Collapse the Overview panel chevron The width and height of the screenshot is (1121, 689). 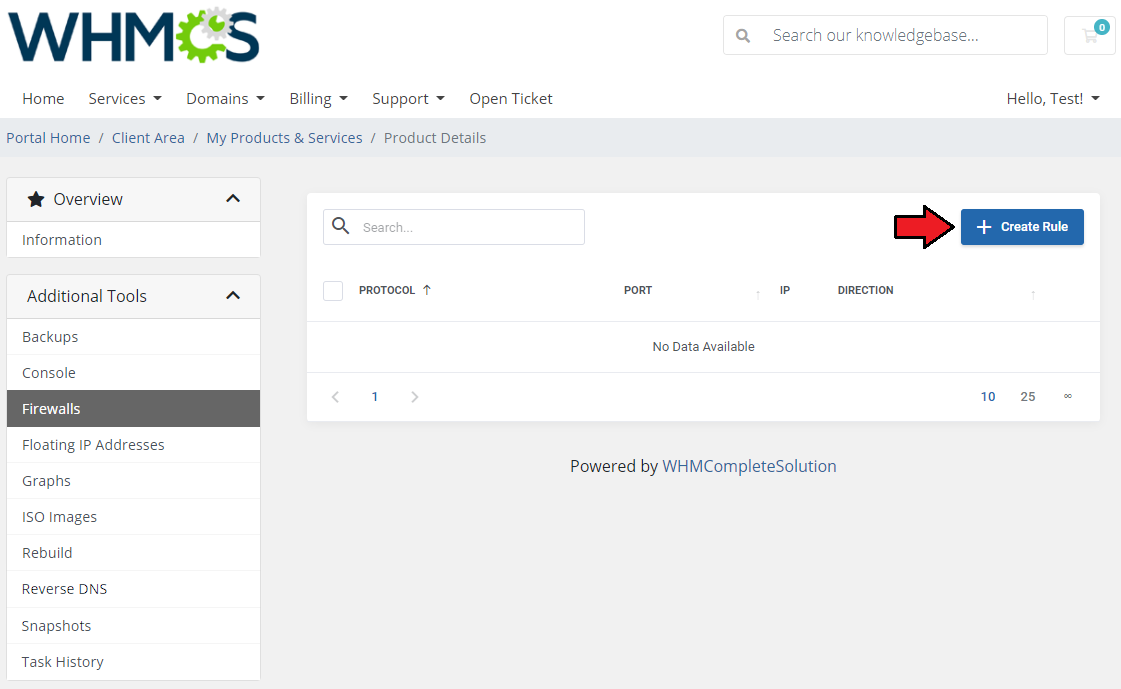[233, 199]
